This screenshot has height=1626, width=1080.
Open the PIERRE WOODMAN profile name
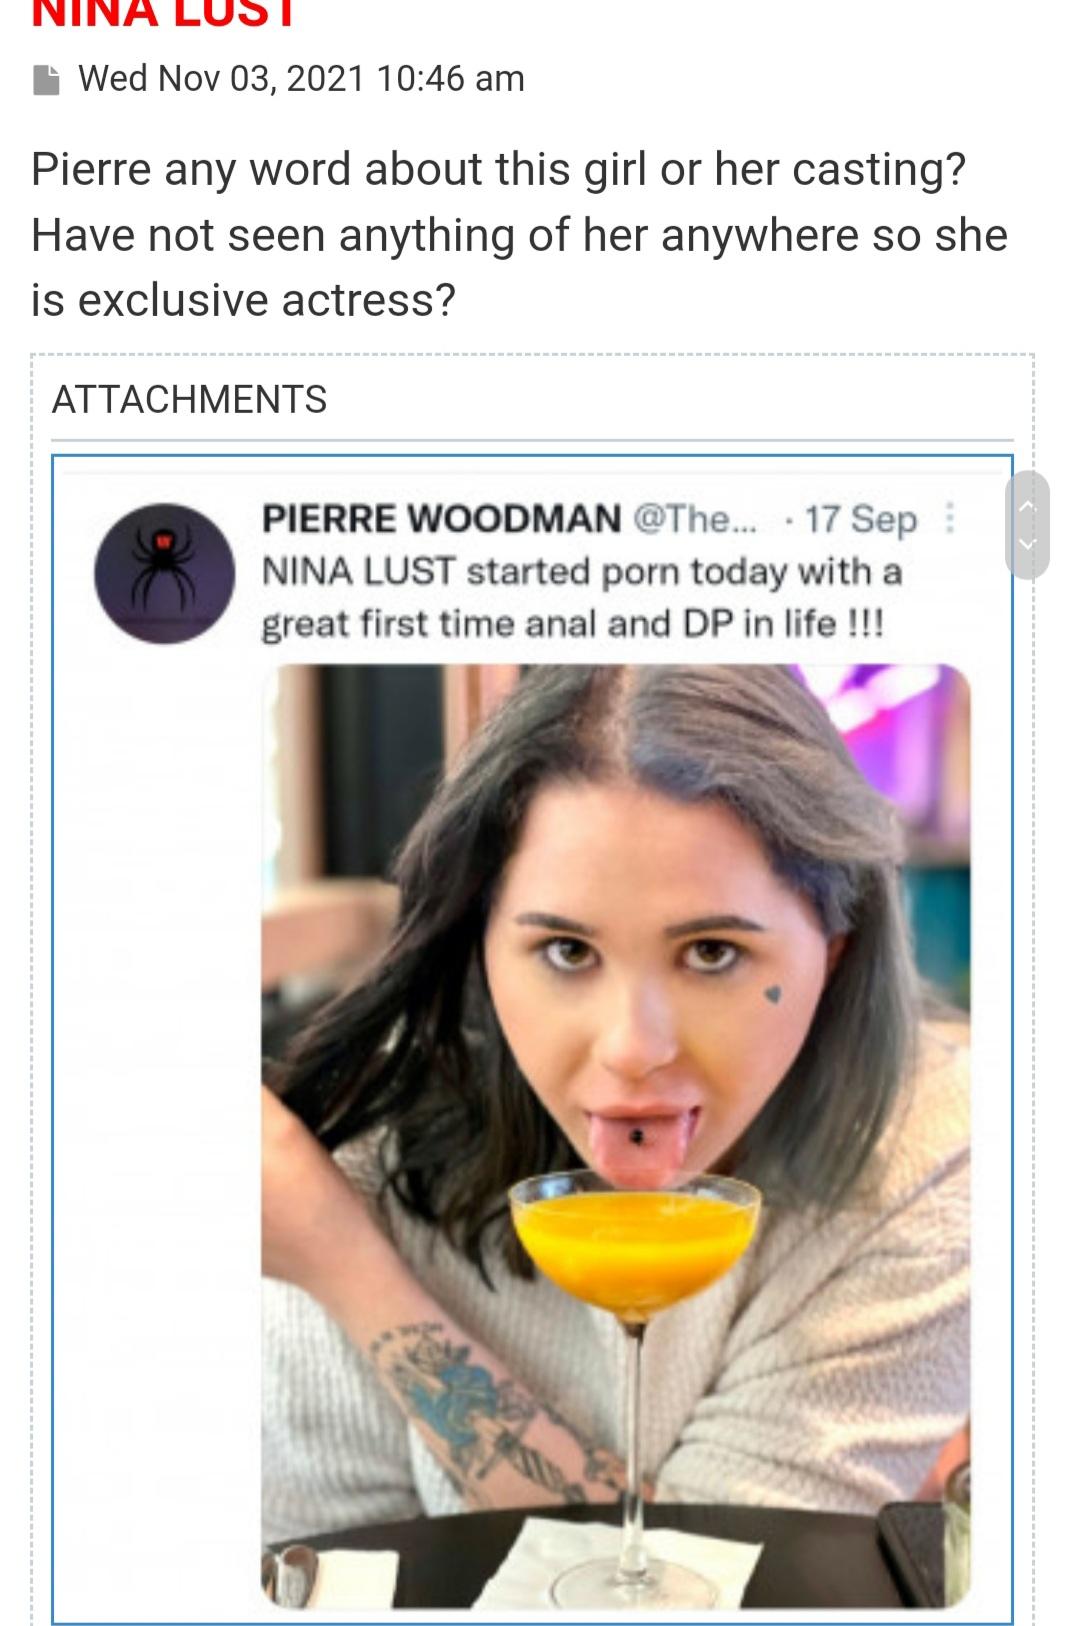[x=441, y=519]
